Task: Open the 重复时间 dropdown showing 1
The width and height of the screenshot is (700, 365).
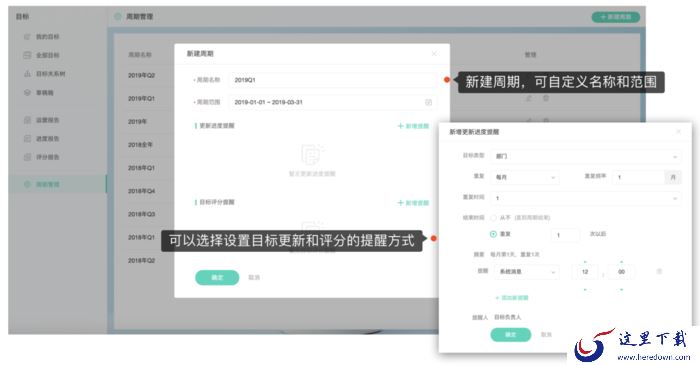Action: [x=586, y=198]
